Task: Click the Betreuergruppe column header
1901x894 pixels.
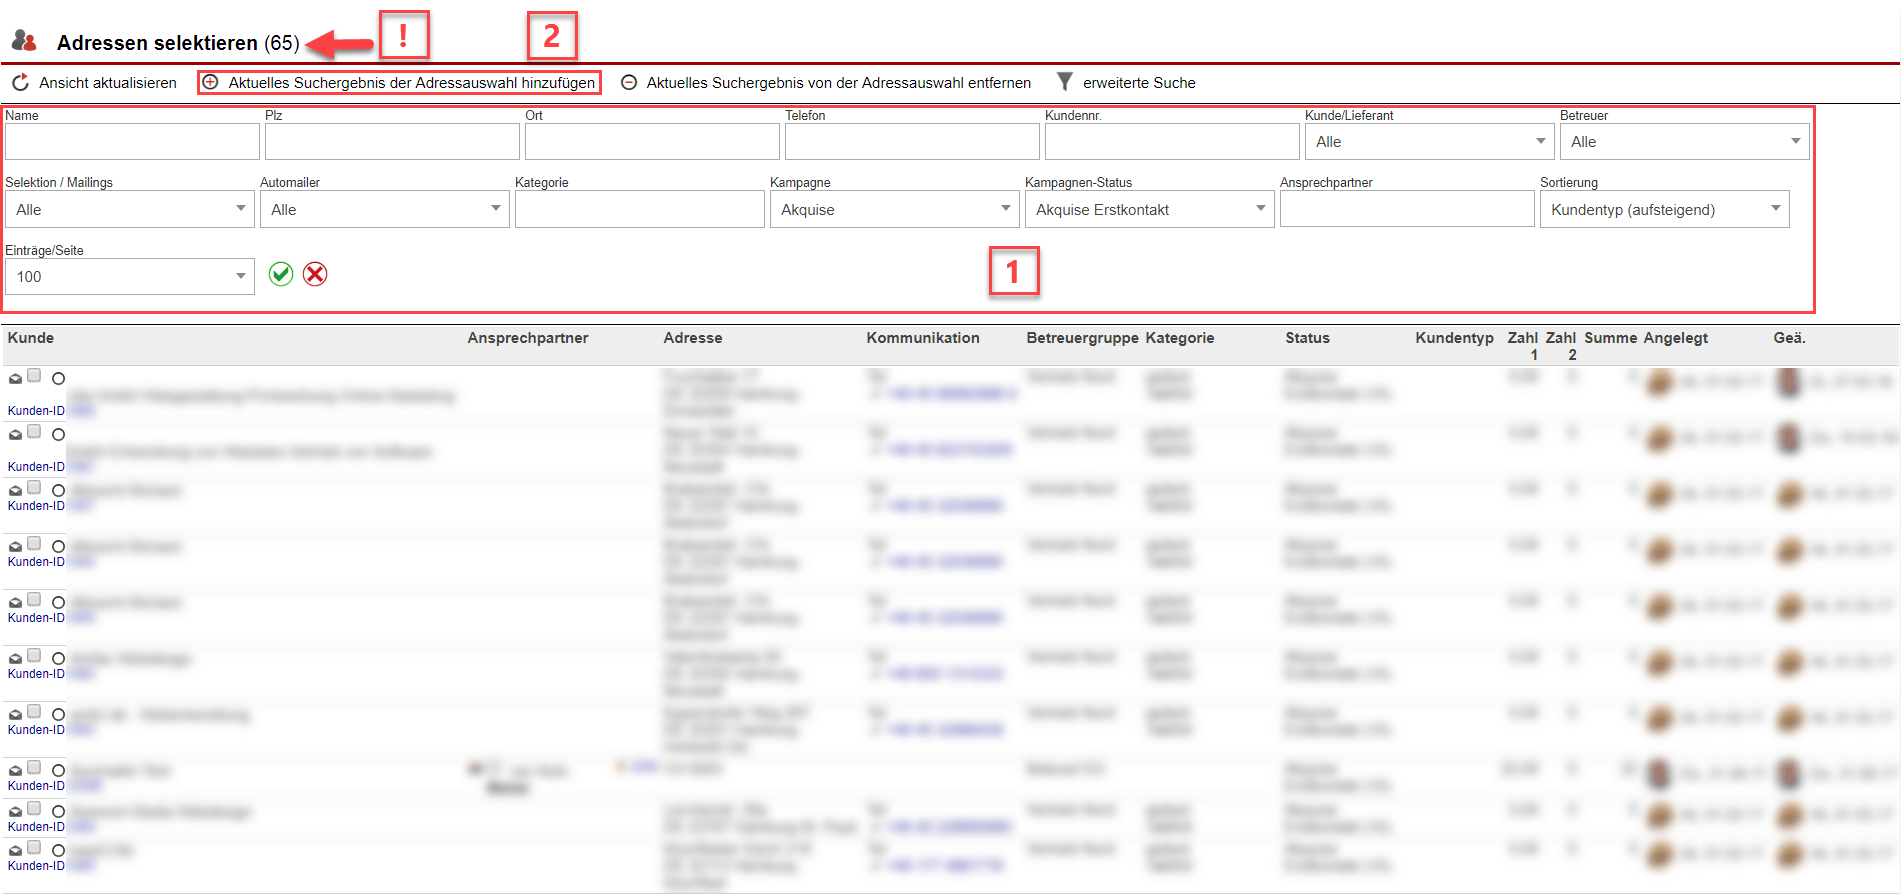Action: point(1083,338)
